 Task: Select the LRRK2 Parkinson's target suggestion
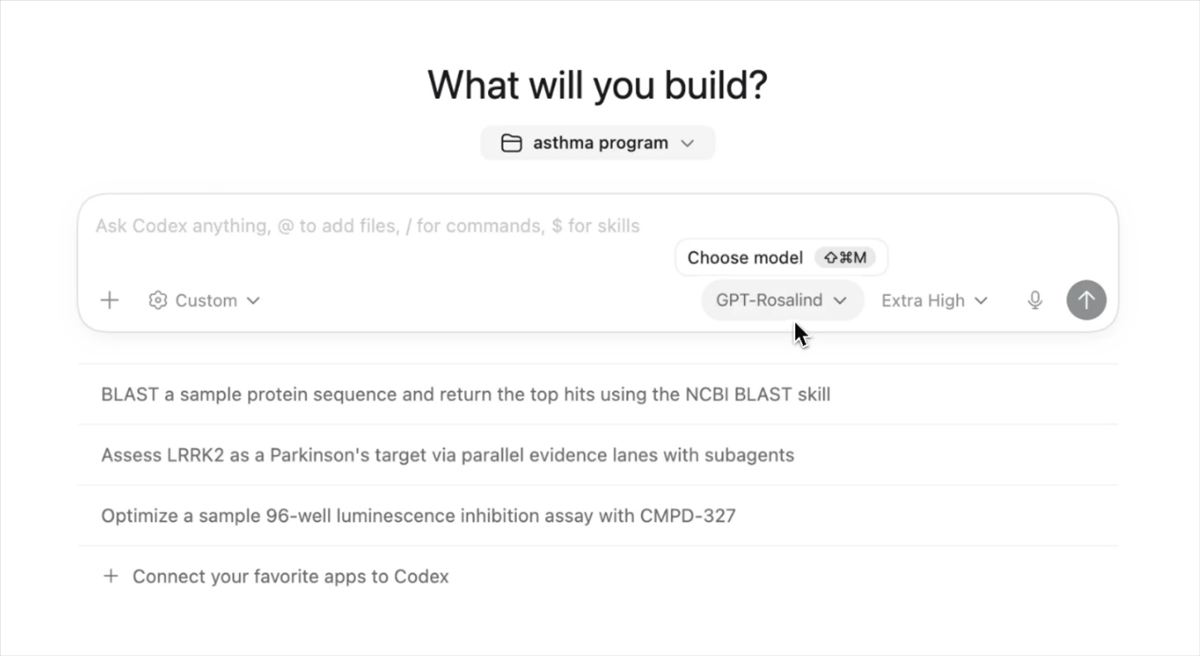pos(447,455)
